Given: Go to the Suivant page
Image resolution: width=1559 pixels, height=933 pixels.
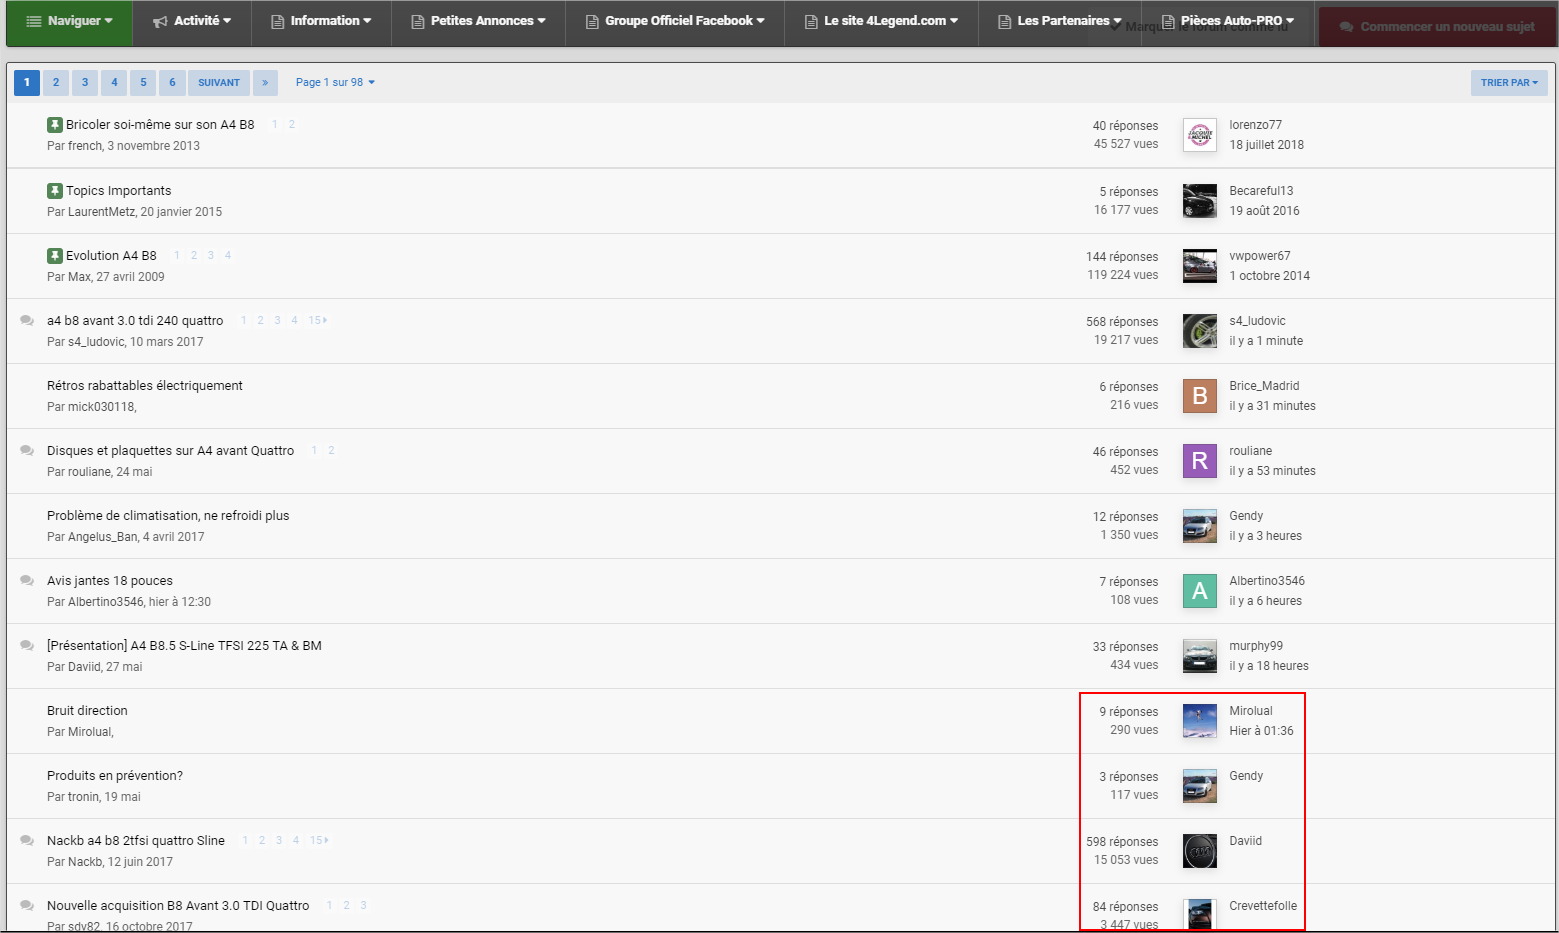Looking at the screenshot, I should (218, 83).
